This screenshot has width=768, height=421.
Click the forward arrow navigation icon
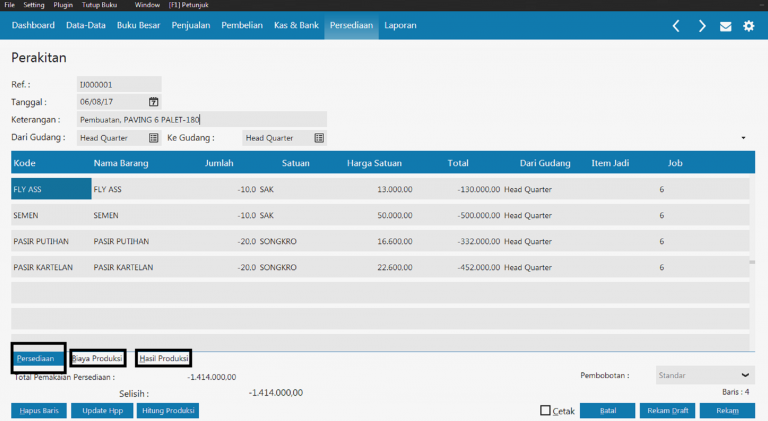pos(702,26)
